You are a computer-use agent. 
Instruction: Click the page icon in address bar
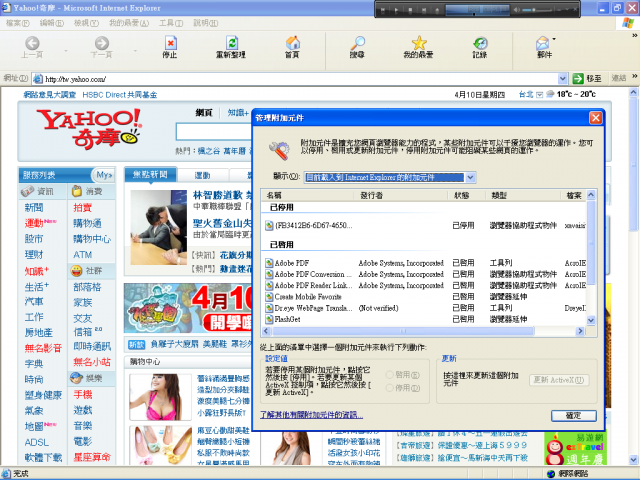pyautogui.click(x=38, y=78)
